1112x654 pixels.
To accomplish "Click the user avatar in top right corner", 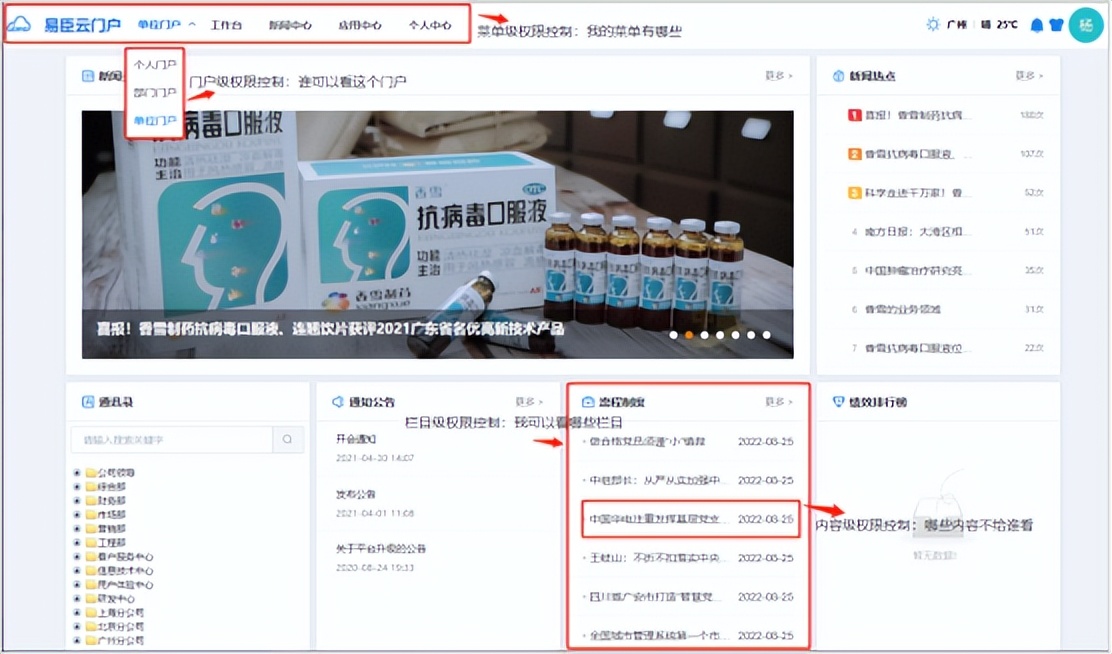I will [1084, 24].
